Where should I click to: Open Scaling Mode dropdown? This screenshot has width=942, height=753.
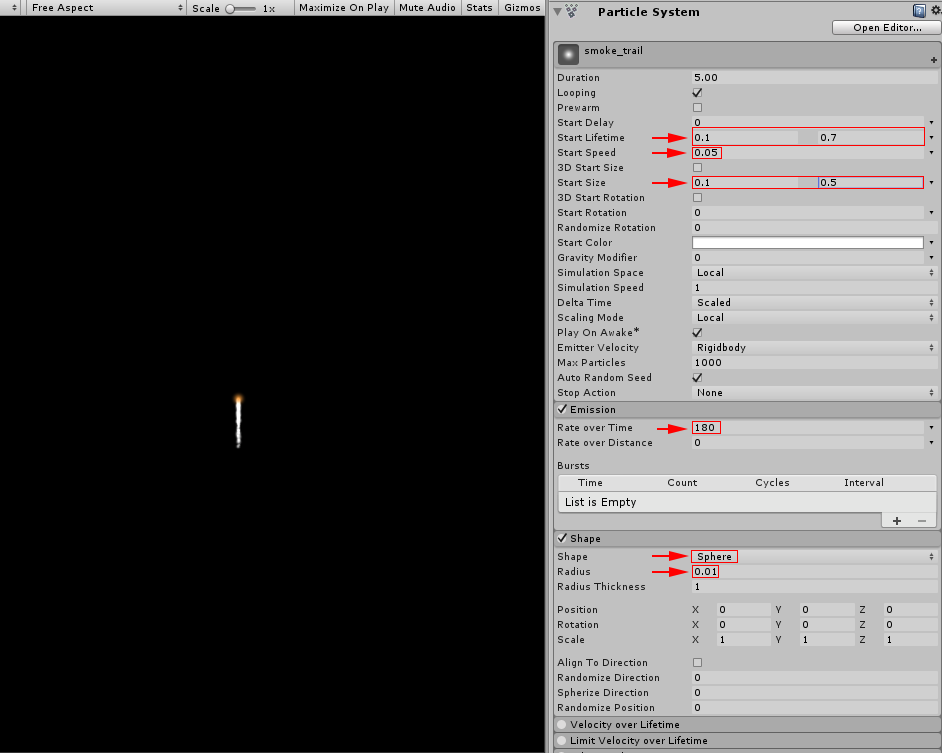(x=814, y=318)
